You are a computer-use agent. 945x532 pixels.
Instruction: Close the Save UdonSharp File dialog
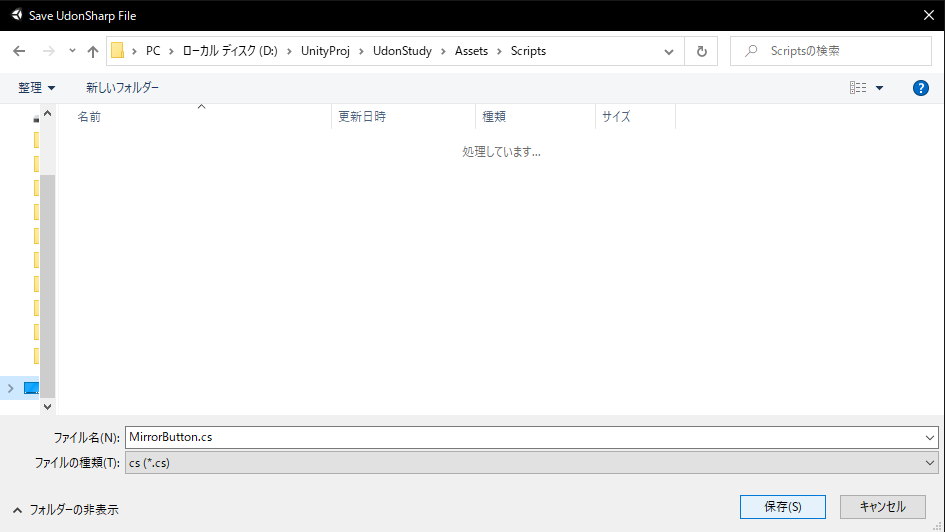[x=929, y=16]
